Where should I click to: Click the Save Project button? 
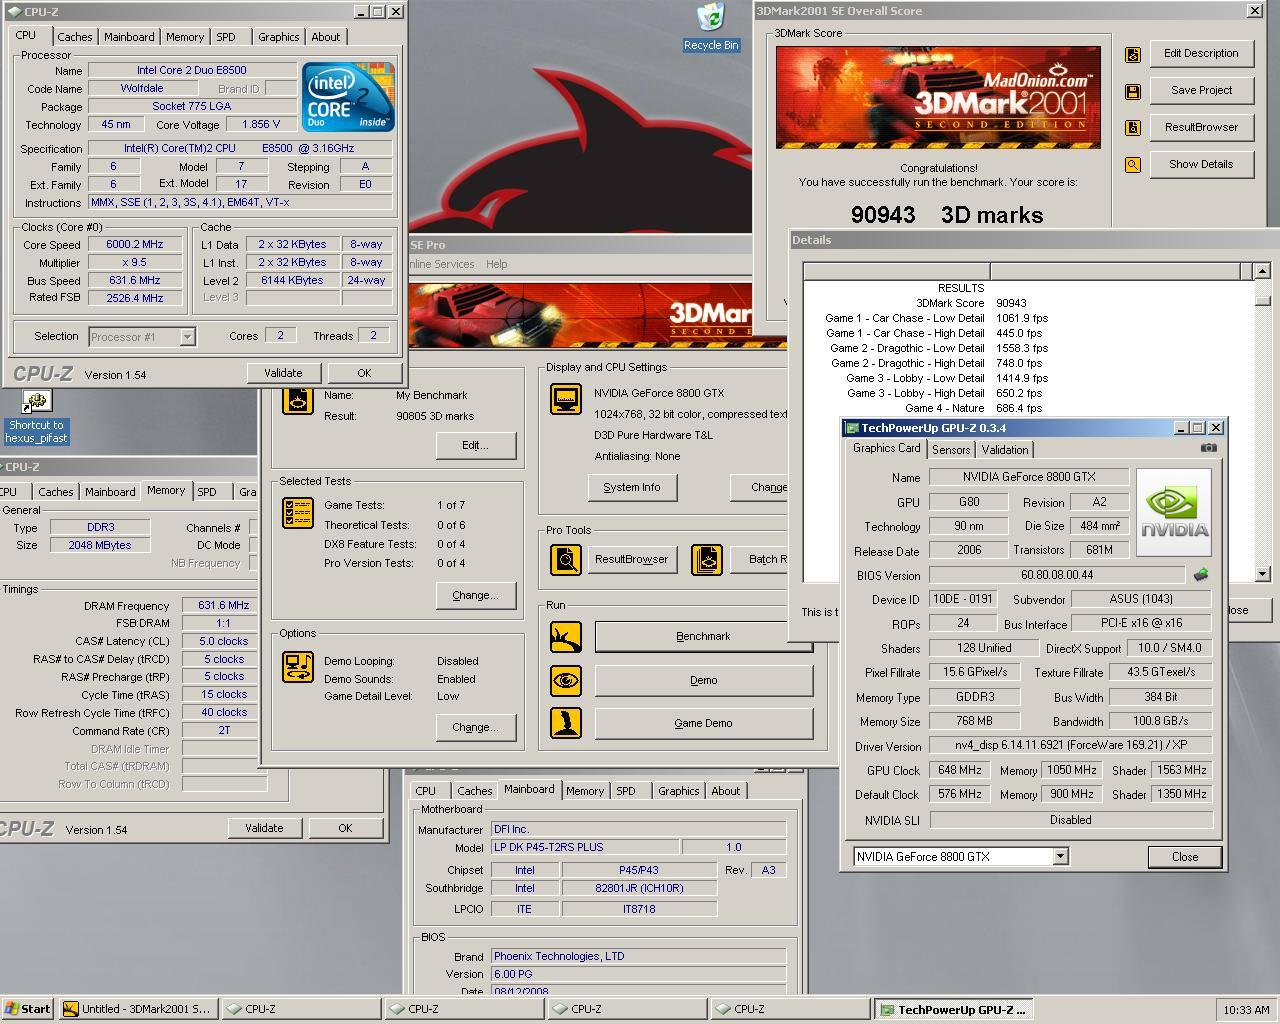tap(1201, 91)
